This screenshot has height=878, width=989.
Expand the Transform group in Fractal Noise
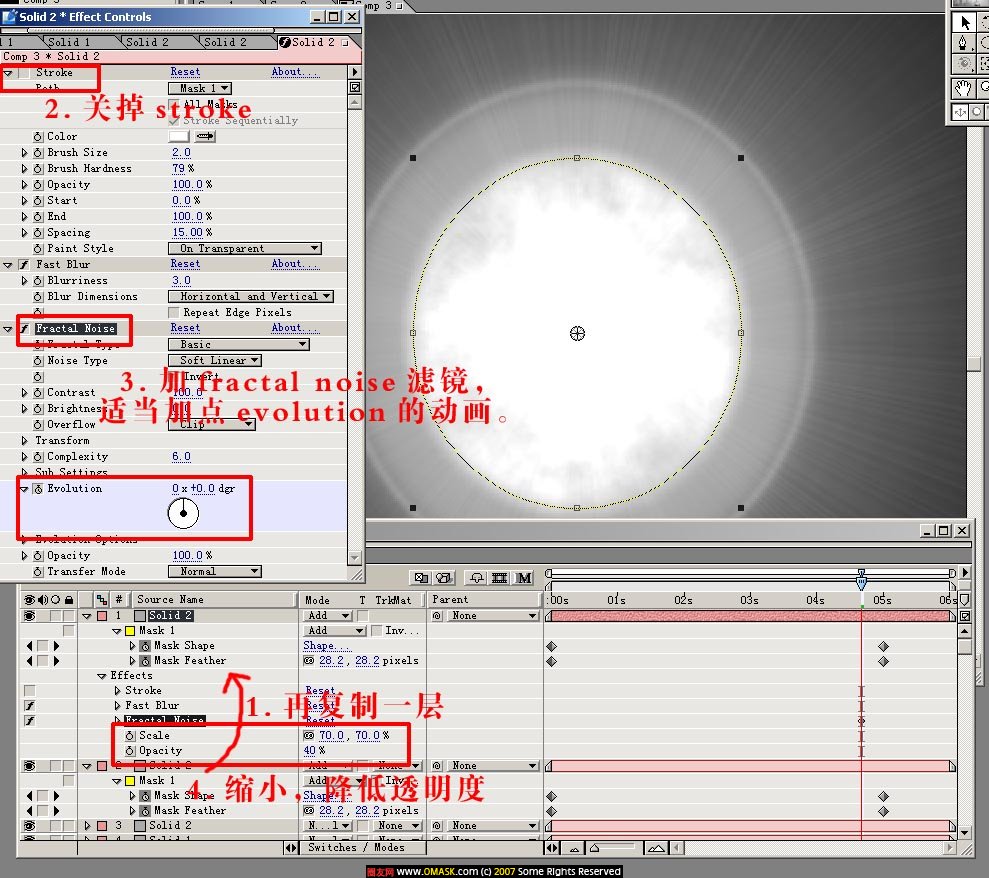[x=24, y=441]
